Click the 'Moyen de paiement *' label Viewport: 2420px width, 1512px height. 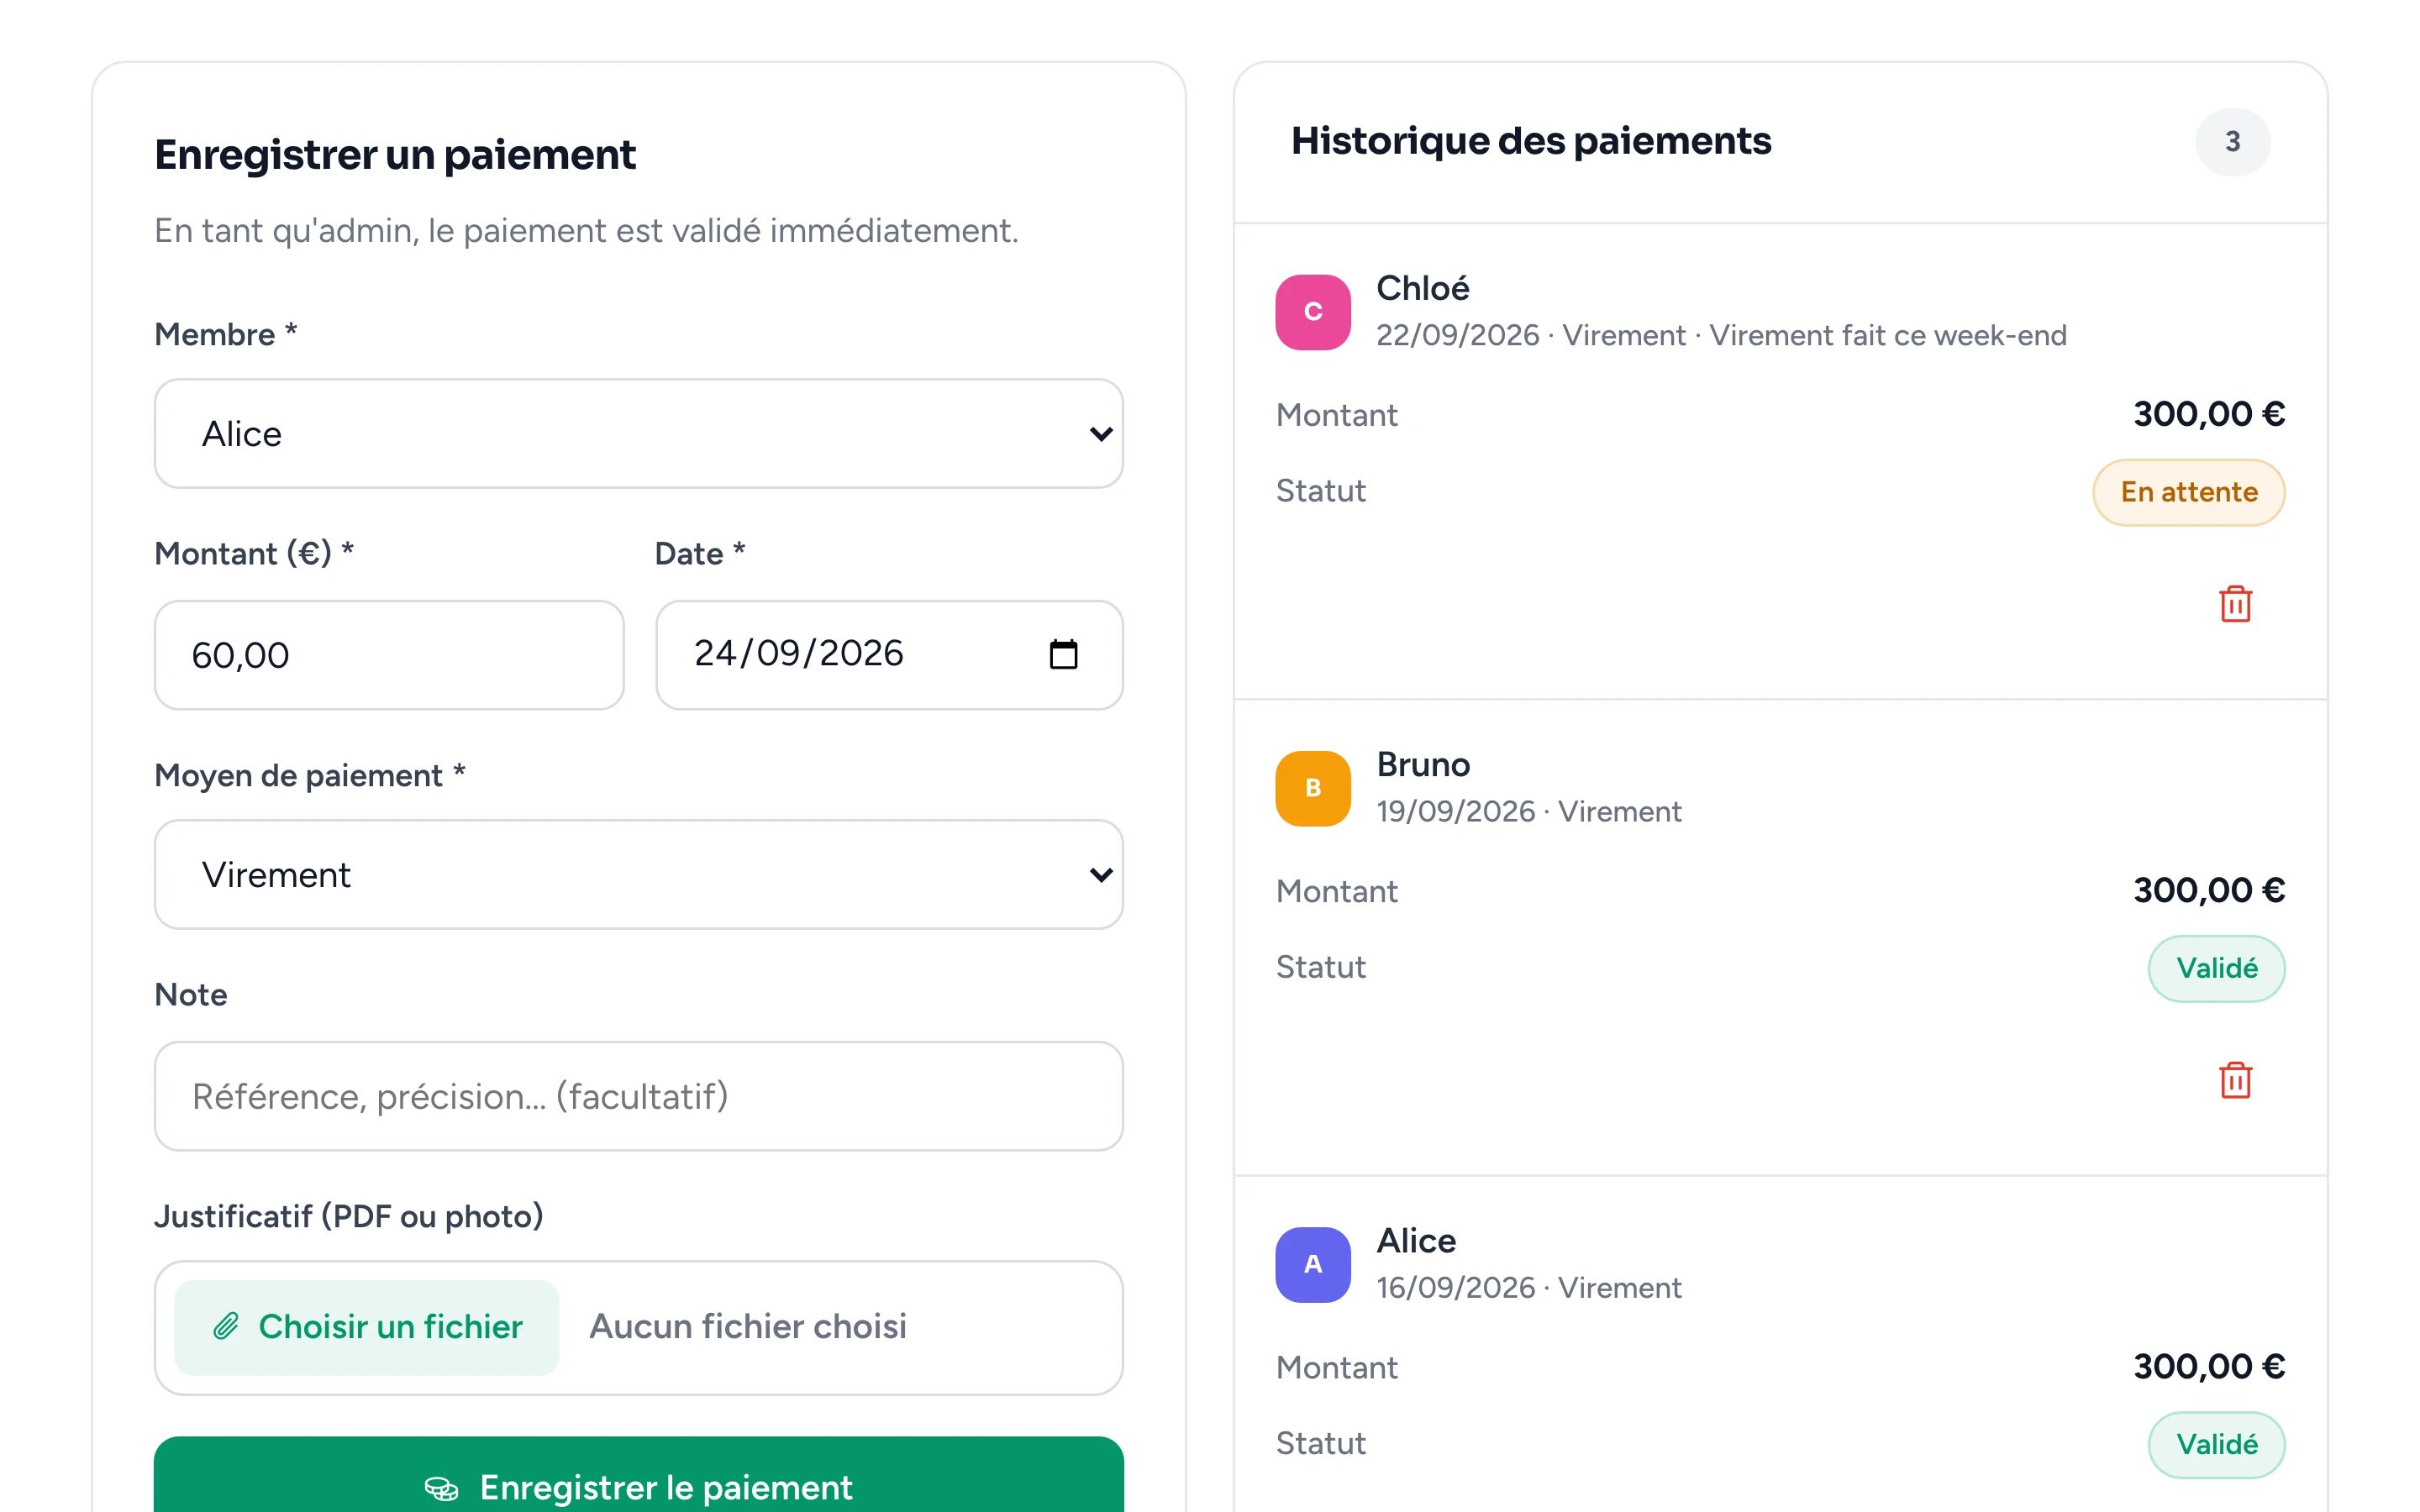(x=309, y=775)
